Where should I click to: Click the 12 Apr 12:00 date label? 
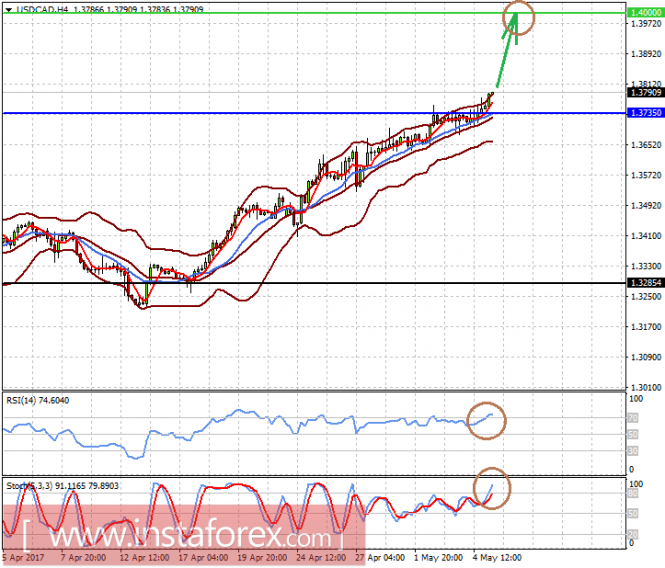(144, 557)
